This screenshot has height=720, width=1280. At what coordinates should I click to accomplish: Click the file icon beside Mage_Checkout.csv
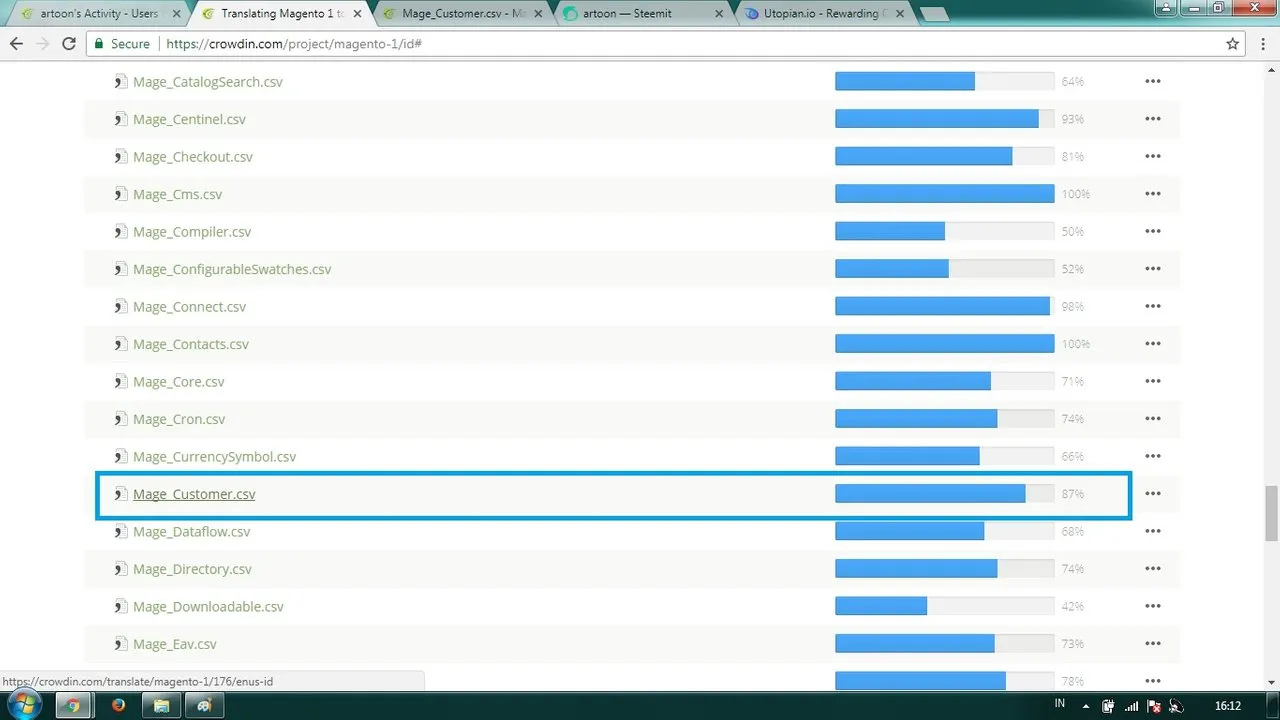[x=121, y=157]
